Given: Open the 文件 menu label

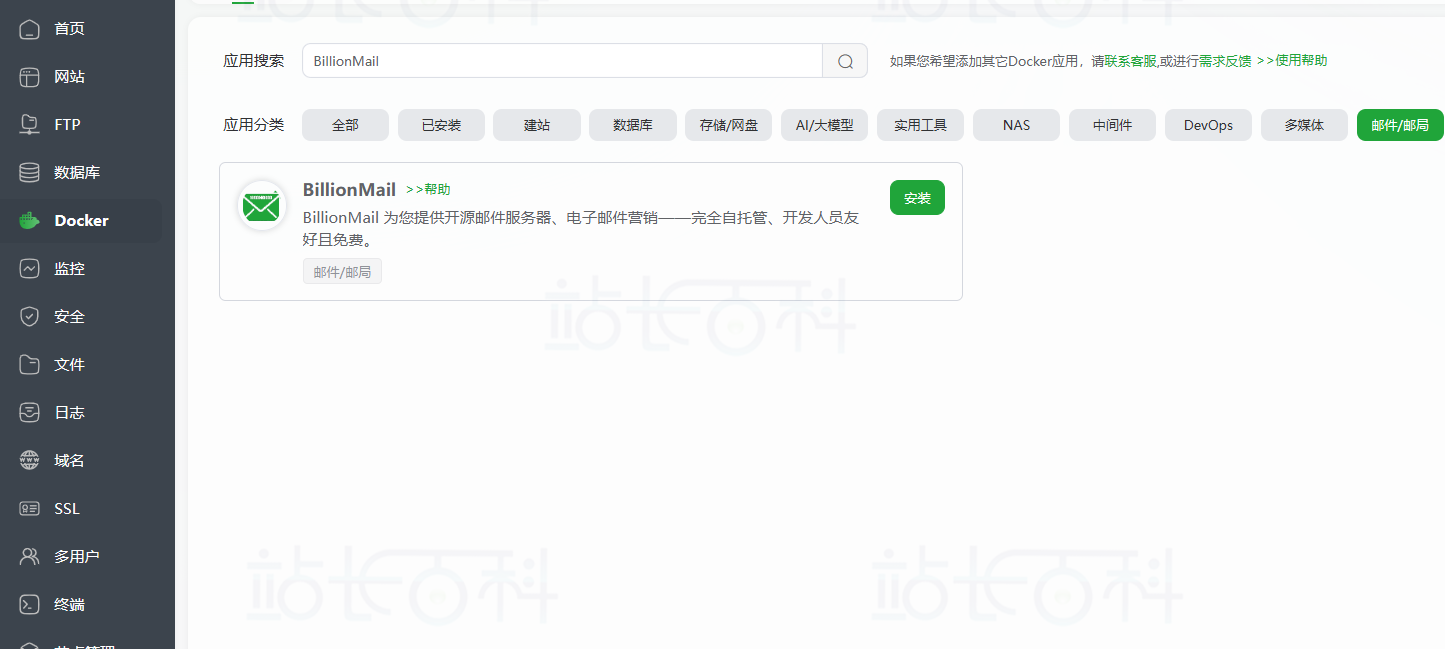Looking at the screenshot, I should point(69,364).
